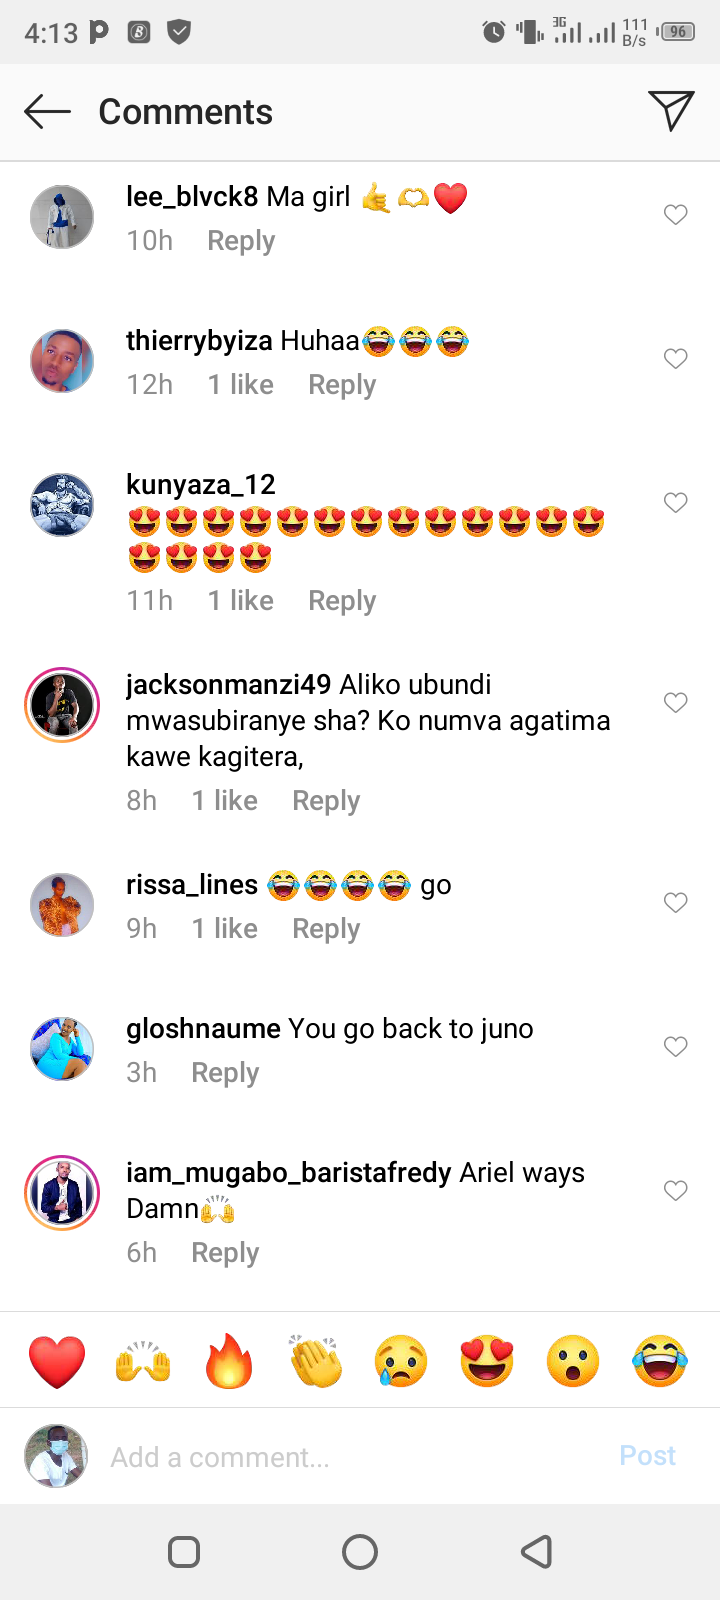Open the share paper-plane icon
Viewport: 720px width, 1600px height.
click(671, 111)
